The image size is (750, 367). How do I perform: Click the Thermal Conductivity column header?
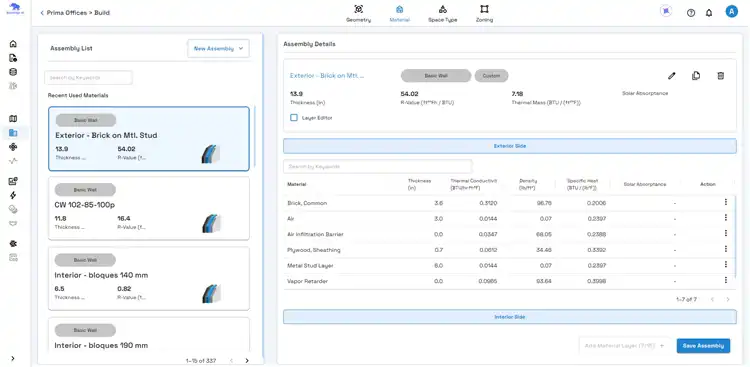474,184
